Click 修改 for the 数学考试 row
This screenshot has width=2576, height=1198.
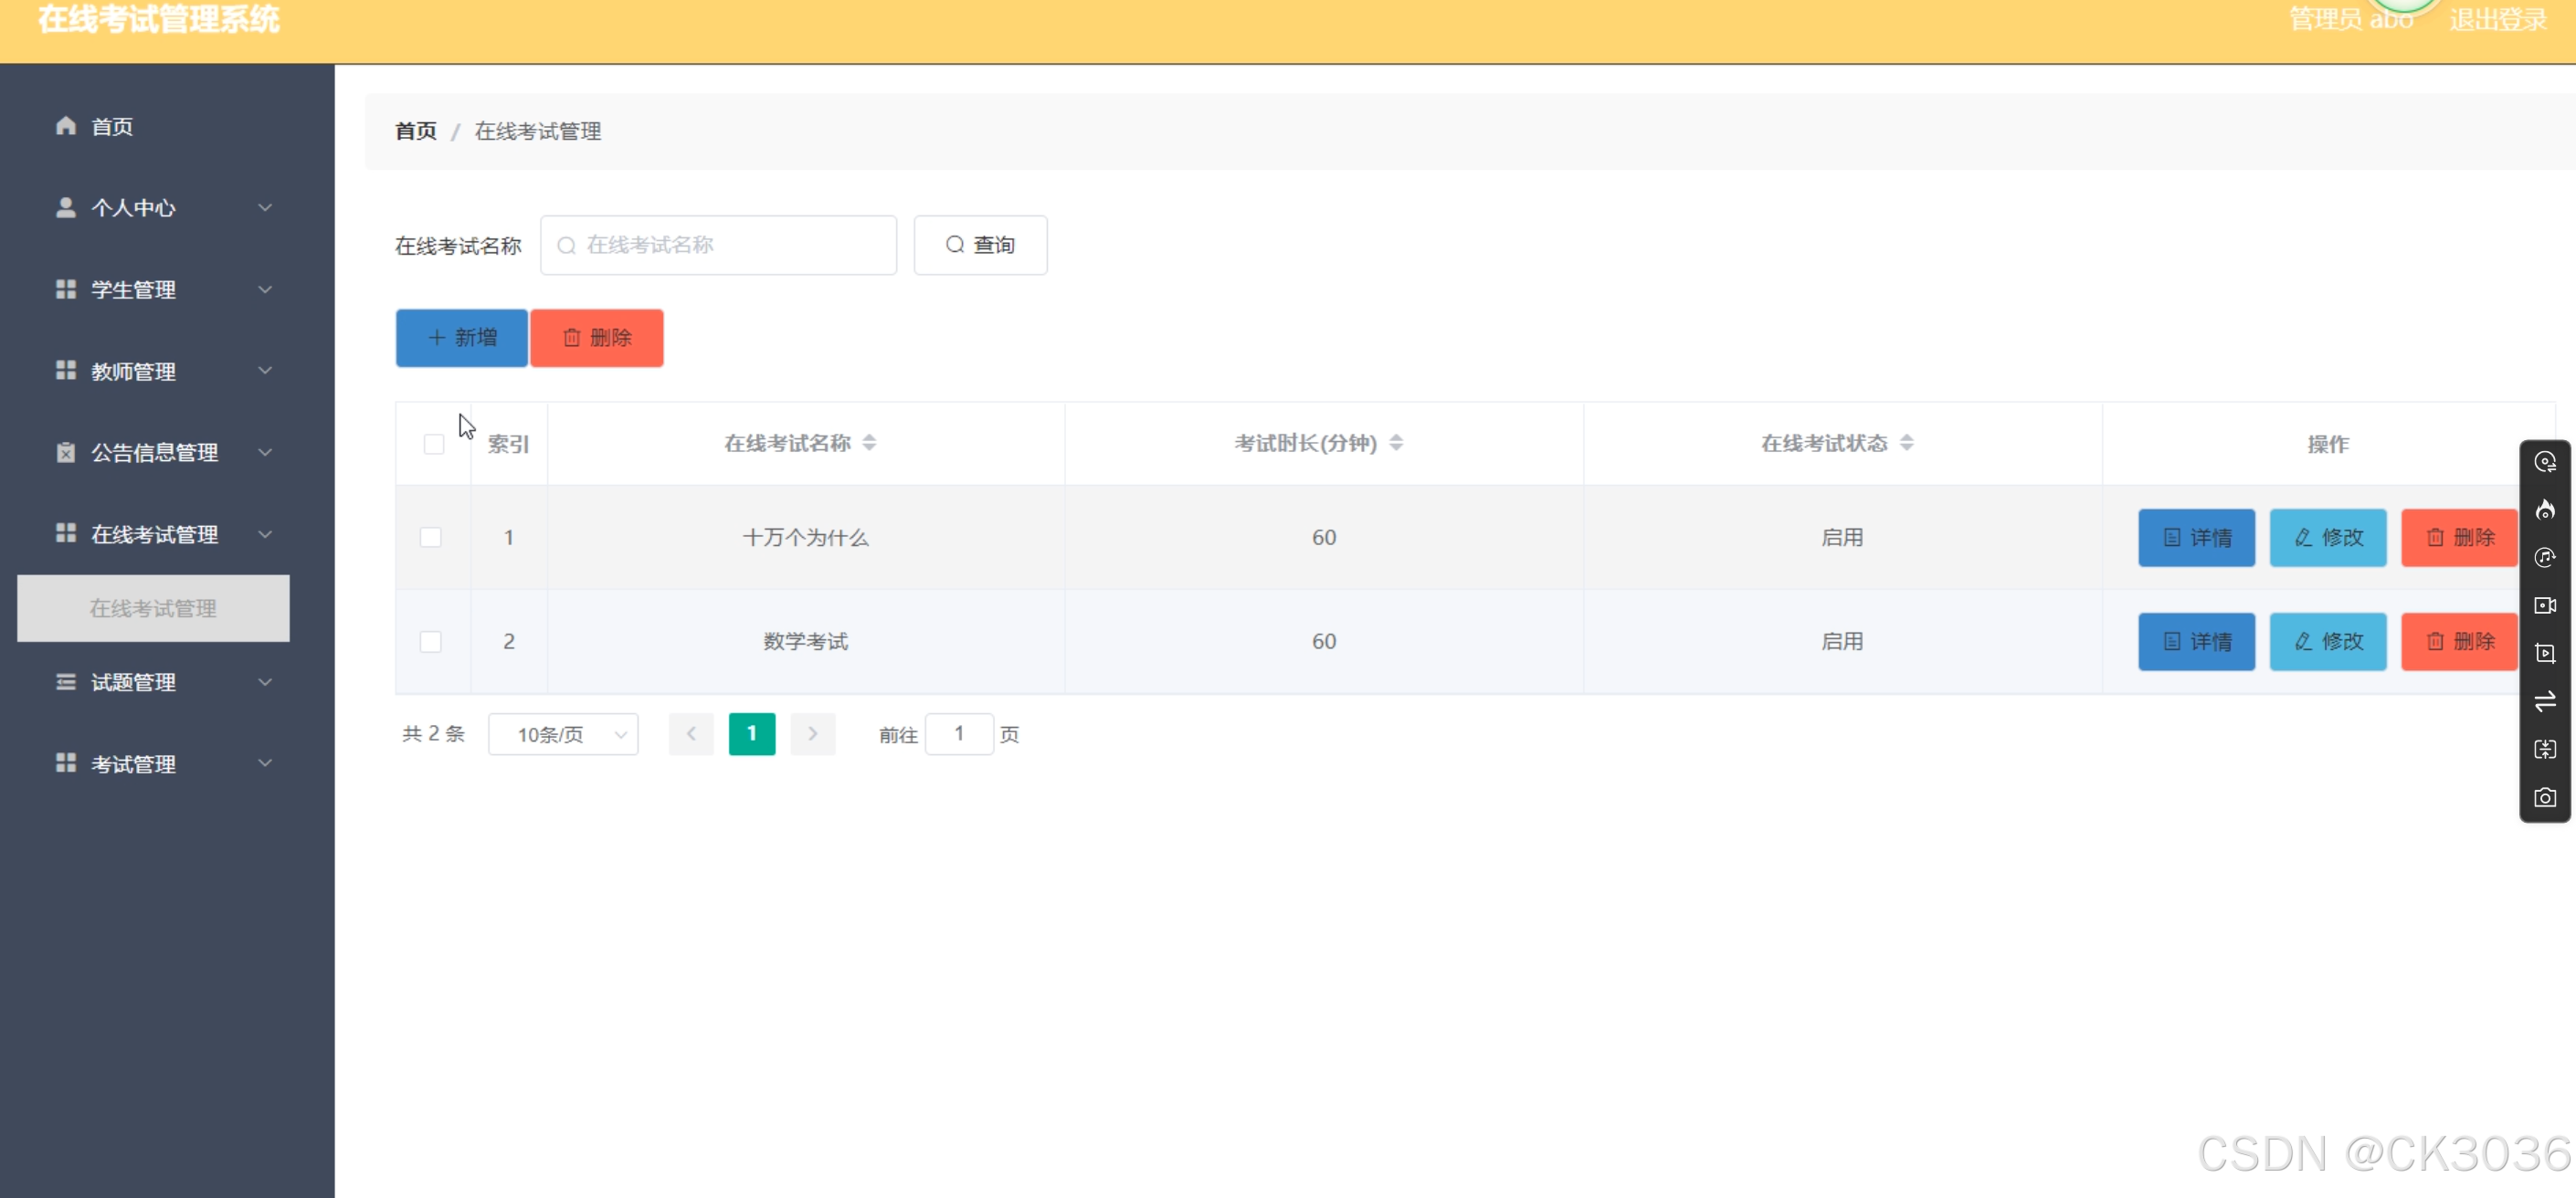pyautogui.click(x=2327, y=642)
